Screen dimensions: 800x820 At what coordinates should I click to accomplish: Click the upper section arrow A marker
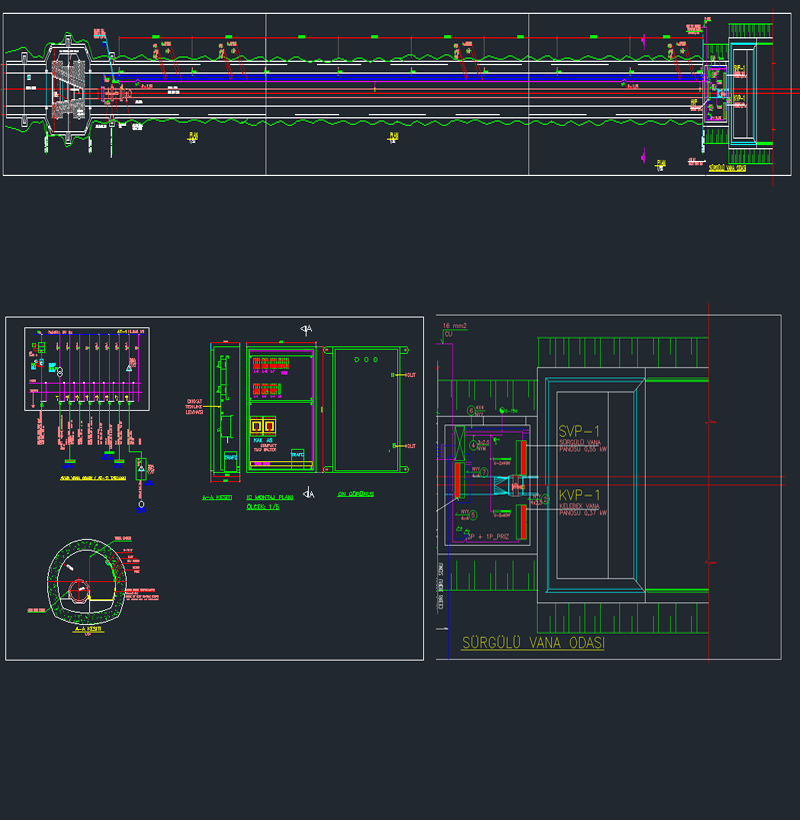(306, 328)
